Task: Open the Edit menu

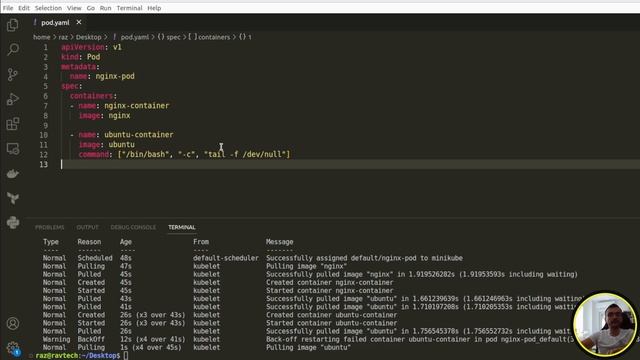Action: tap(24, 8)
